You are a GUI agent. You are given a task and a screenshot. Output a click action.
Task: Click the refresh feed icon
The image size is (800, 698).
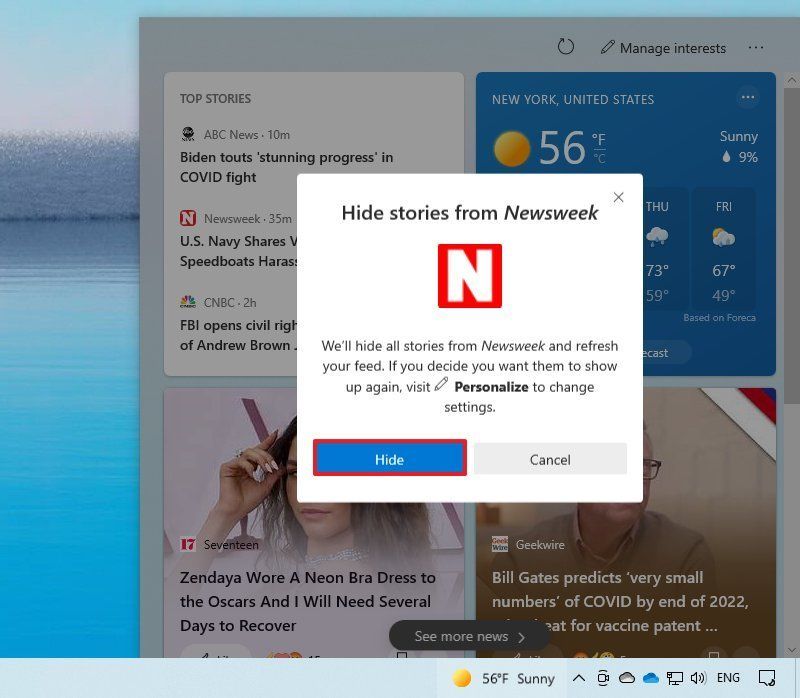(x=566, y=47)
